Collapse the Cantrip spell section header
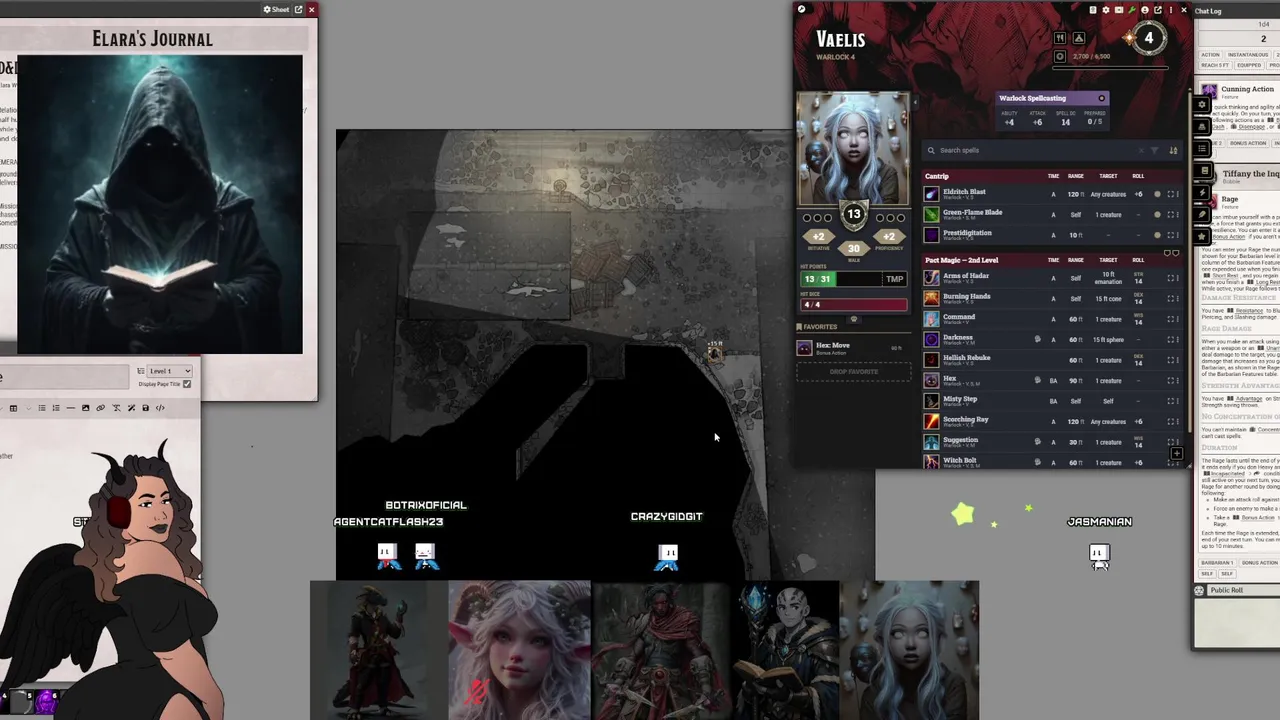The width and height of the screenshot is (1280, 720). tap(1053, 176)
